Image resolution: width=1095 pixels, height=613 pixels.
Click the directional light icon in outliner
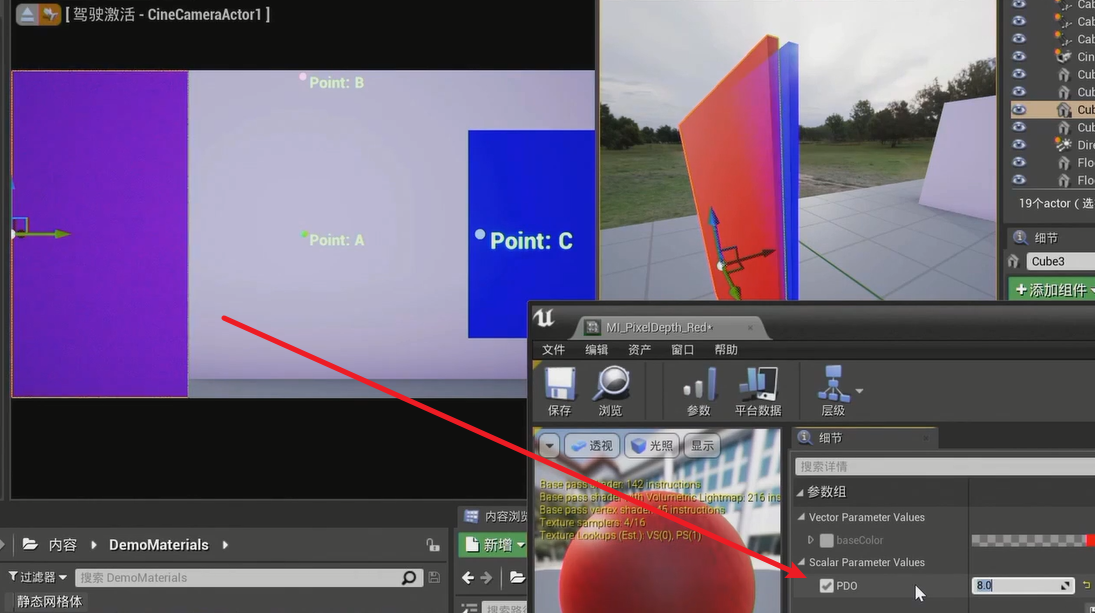click(x=1063, y=145)
